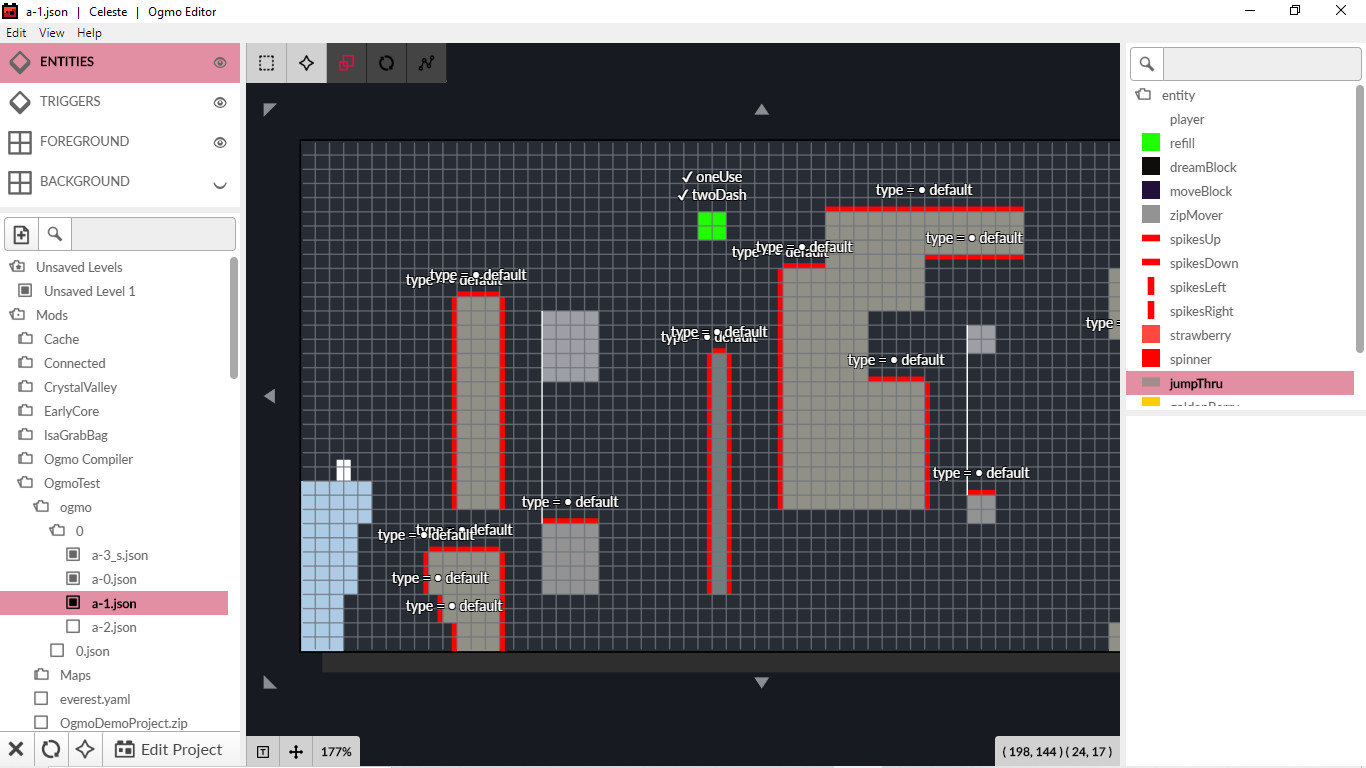Select the rotate tool in the toolbar
The image size is (1366, 768).
pyautogui.click(x=386, y=62)
